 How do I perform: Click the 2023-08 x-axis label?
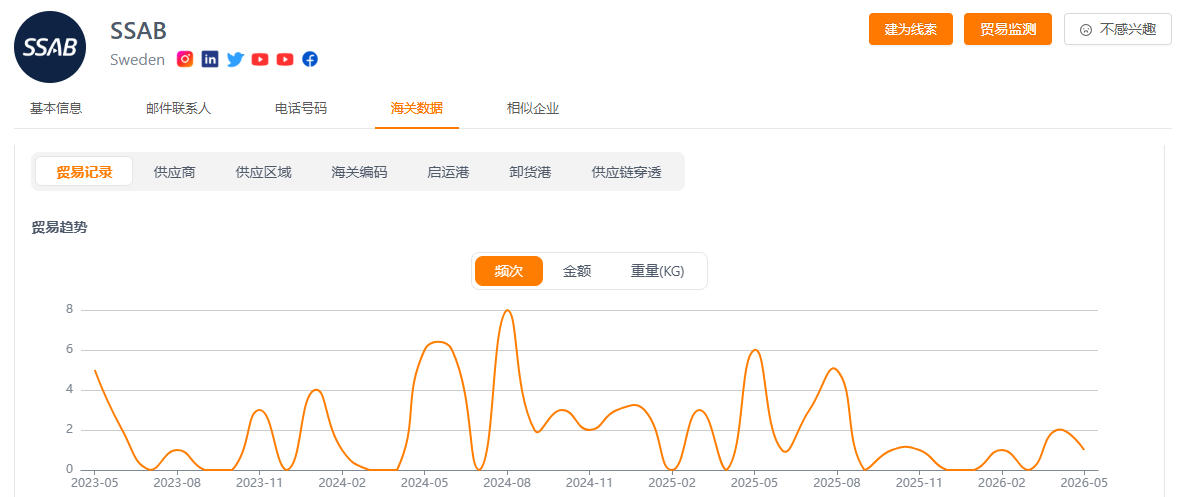[x=177, y=482]
